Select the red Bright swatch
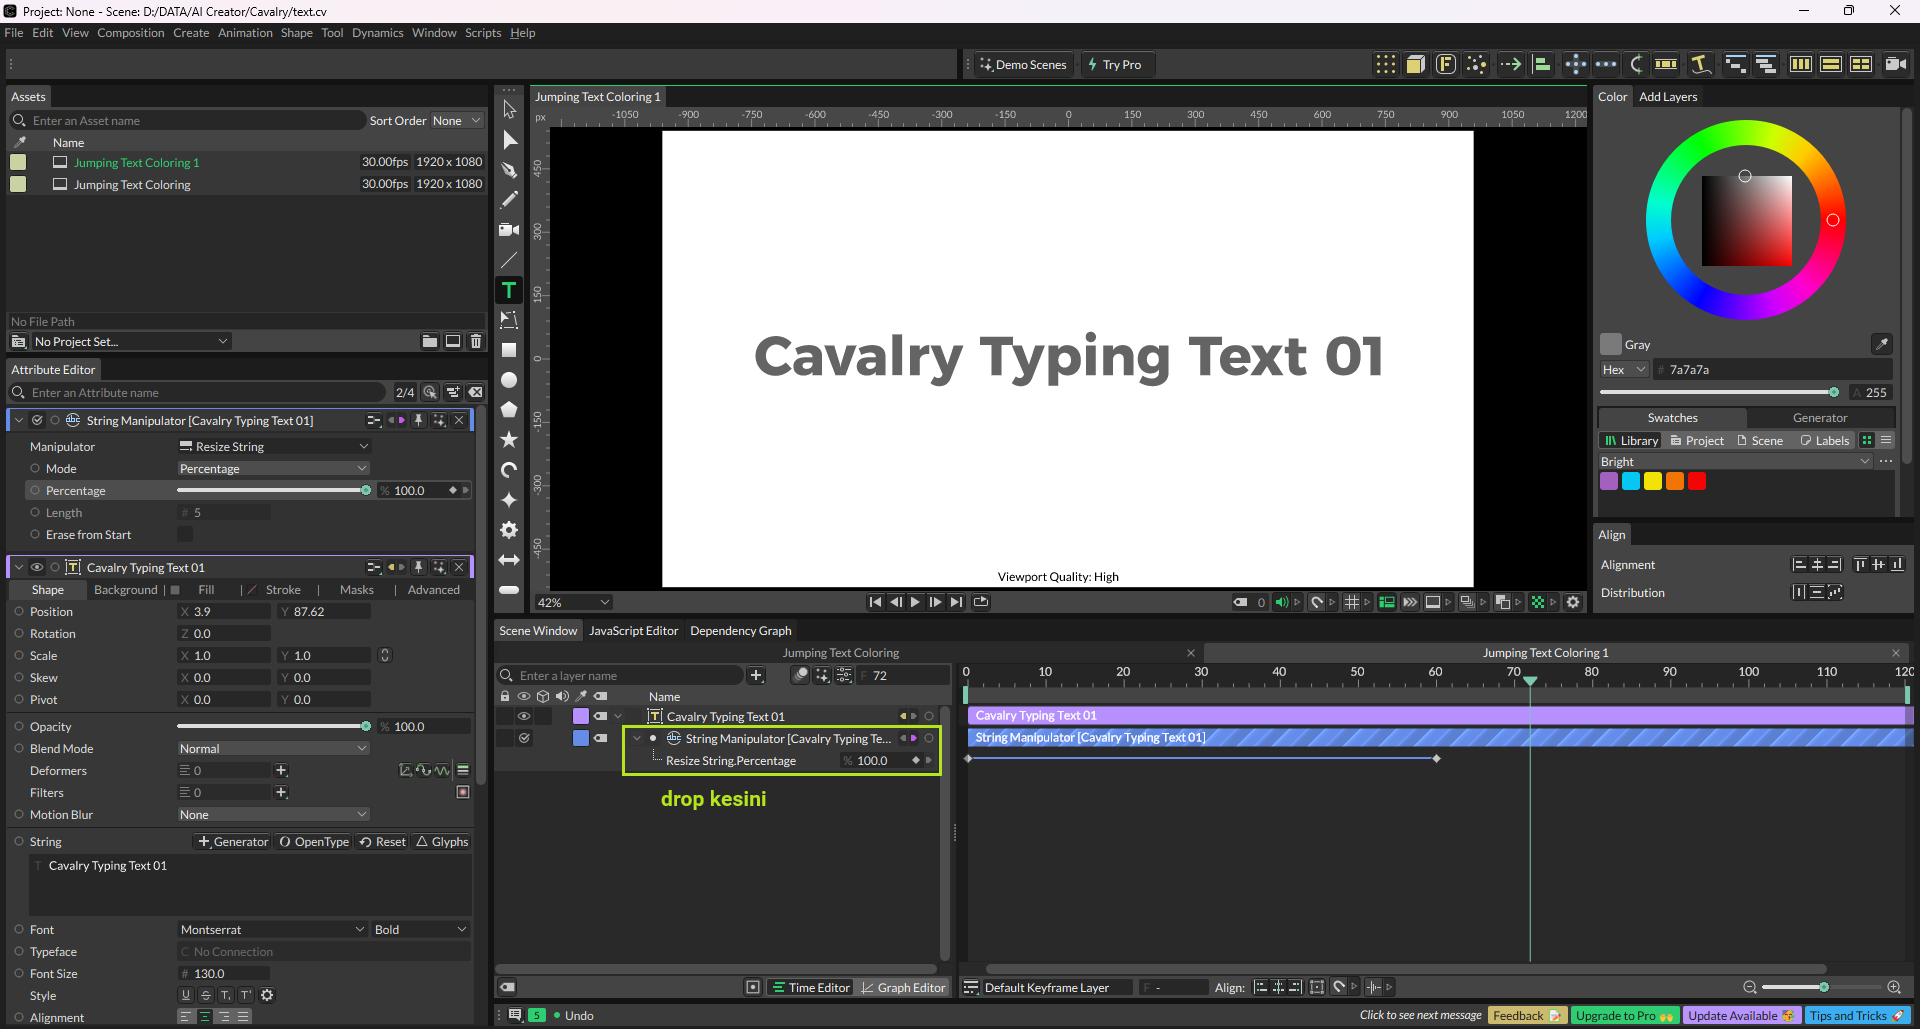The height and width of the screenshot is (1029, 1920). pos(1697,481)
